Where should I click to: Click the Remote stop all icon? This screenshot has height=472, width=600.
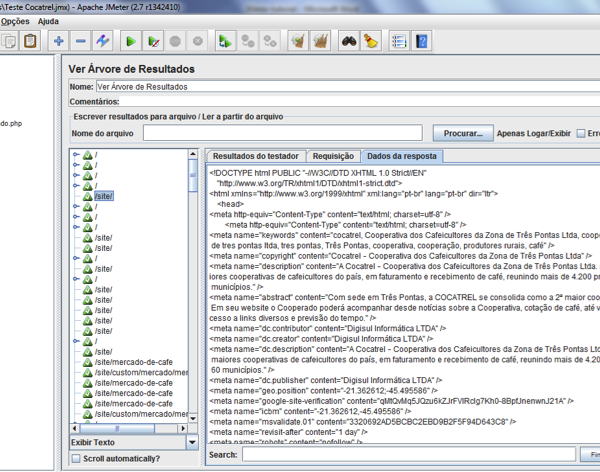click(248, 41)
